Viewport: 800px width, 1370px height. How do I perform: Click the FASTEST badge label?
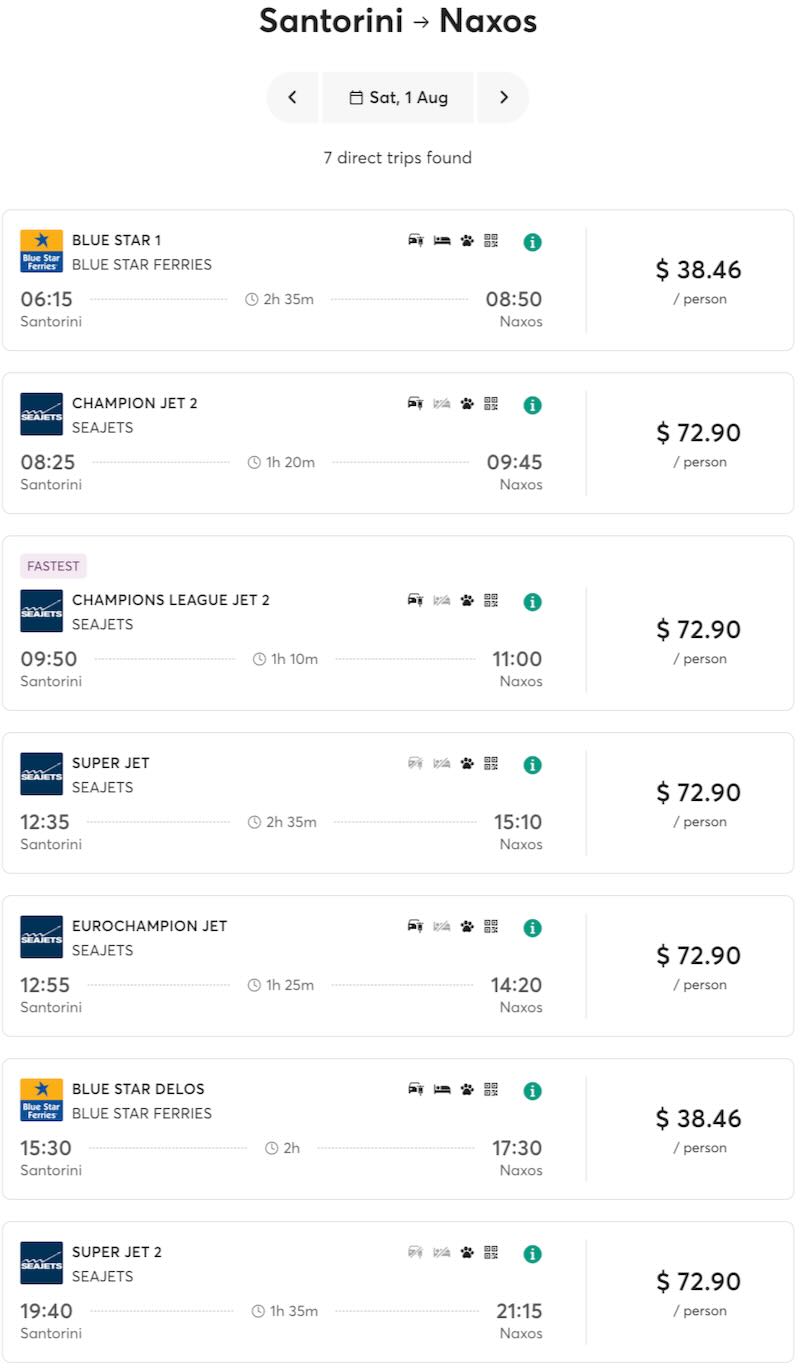pyautogui.click(x=53, y=566)
